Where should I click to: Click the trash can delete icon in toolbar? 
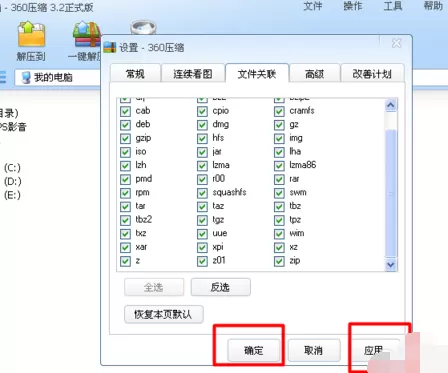[x=143, y=27]
